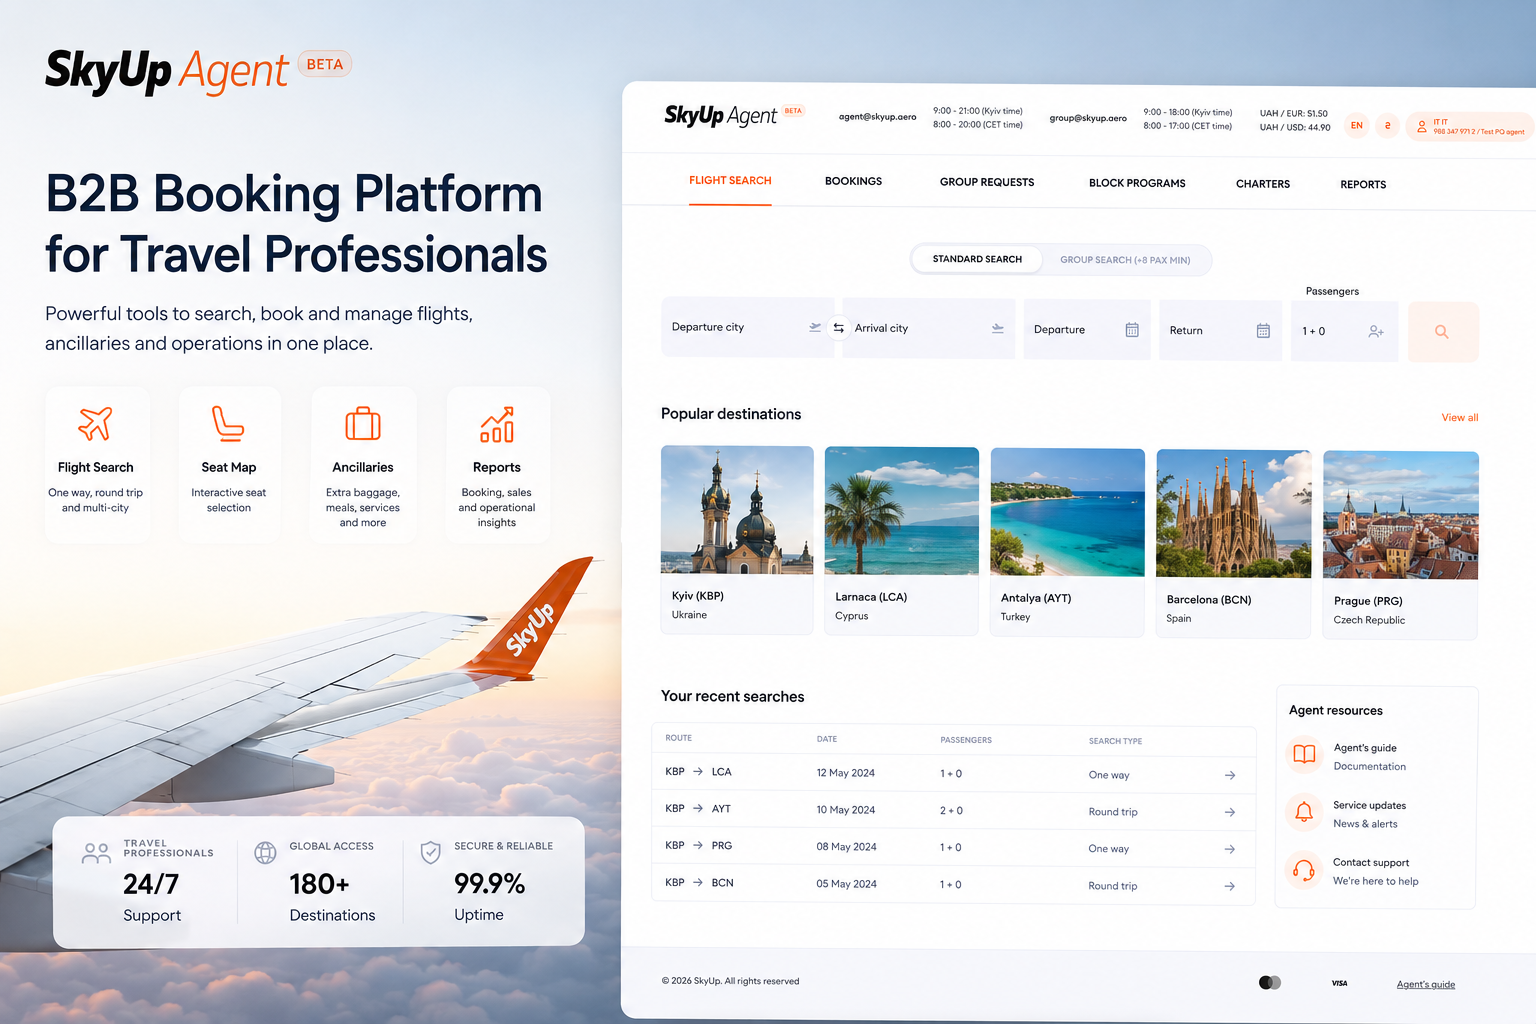Image resolution: width=1536 pixels, height=1024 pixels.
Task: Select Prague (PRG) destination card
Action: 1400,545
